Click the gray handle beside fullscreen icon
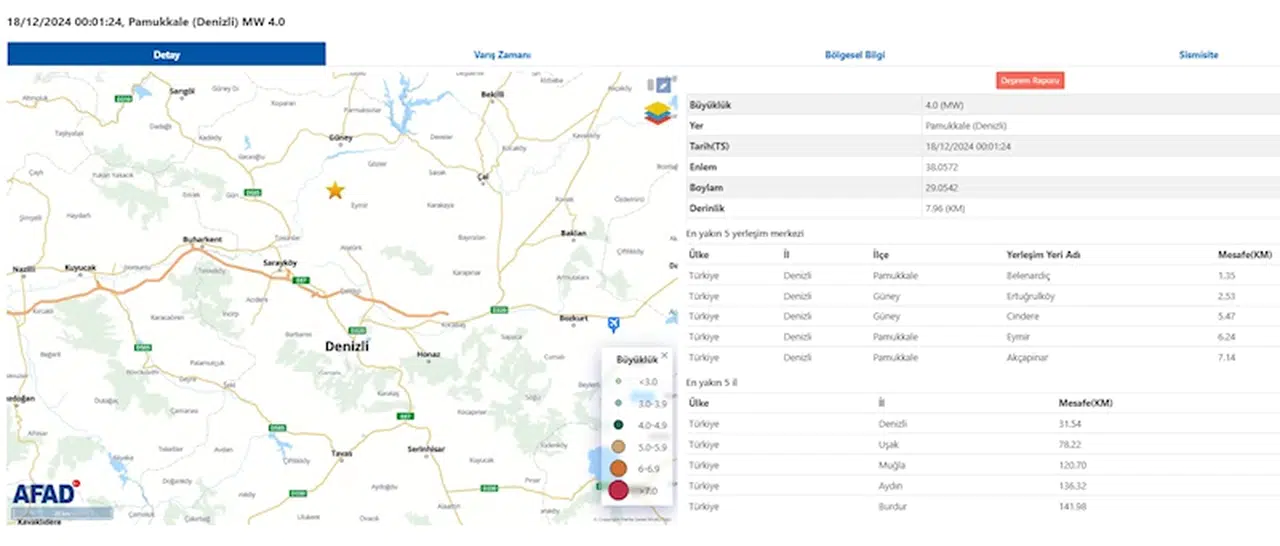The image size is (1280, 546). tap(649, 85)
